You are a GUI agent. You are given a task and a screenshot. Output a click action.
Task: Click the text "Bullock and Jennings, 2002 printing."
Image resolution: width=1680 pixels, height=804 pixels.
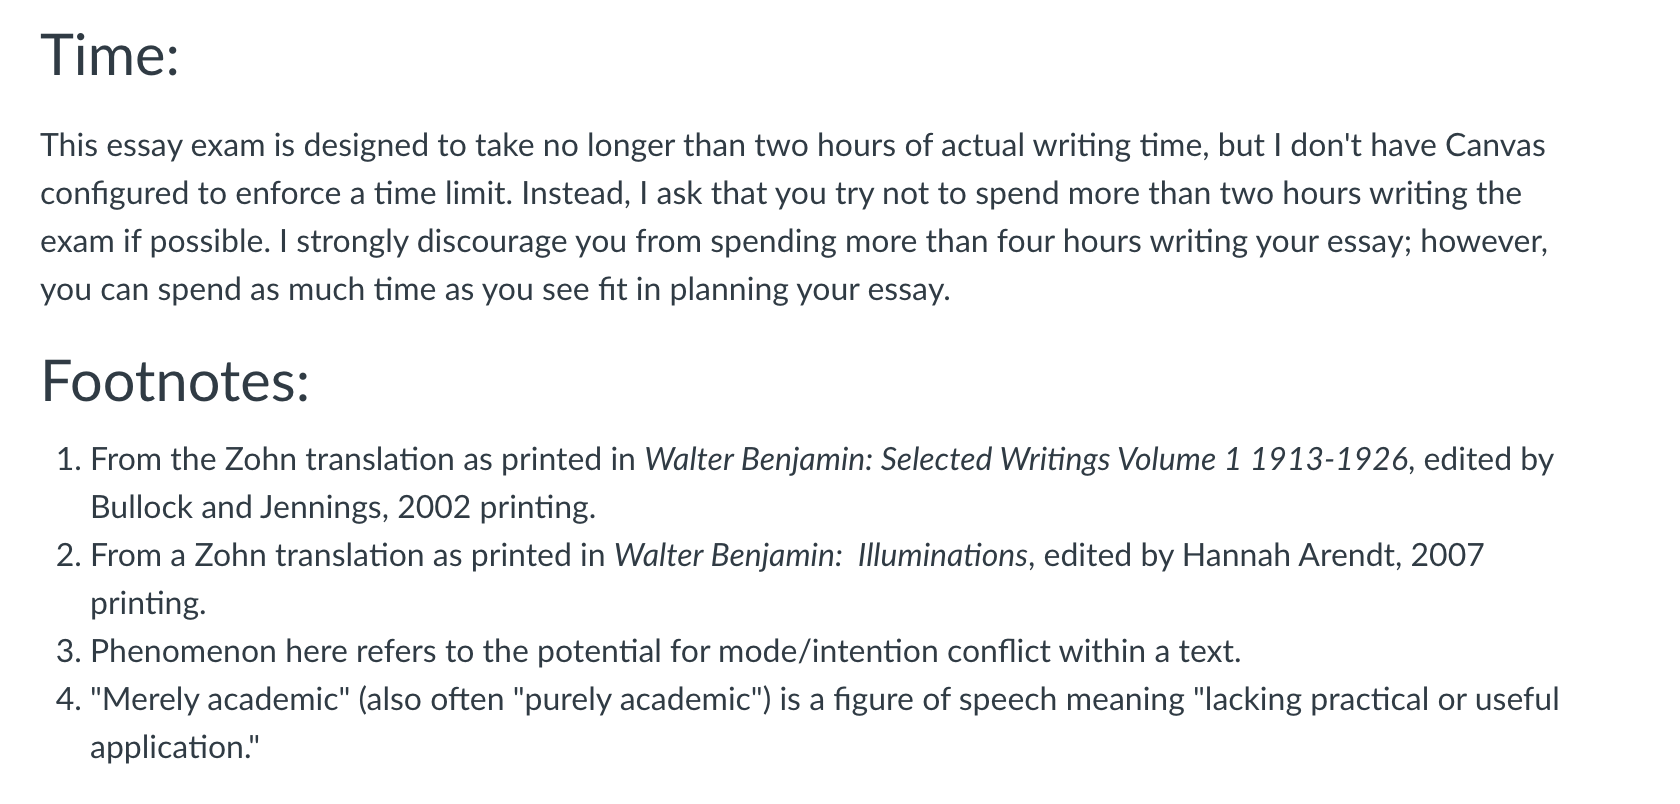343,507
